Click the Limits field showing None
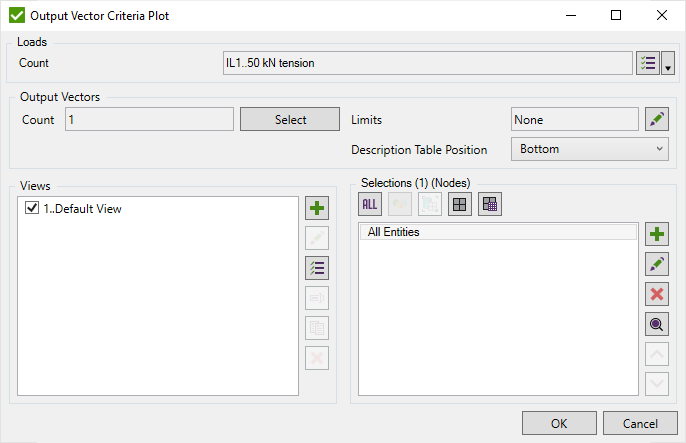Viewport: 686px width, 443px height. coord(574,119)
